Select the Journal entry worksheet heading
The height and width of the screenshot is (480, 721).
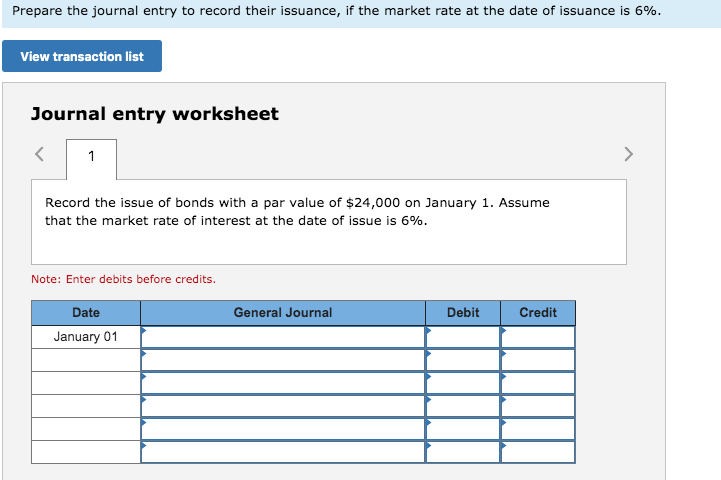coord(154,114)
